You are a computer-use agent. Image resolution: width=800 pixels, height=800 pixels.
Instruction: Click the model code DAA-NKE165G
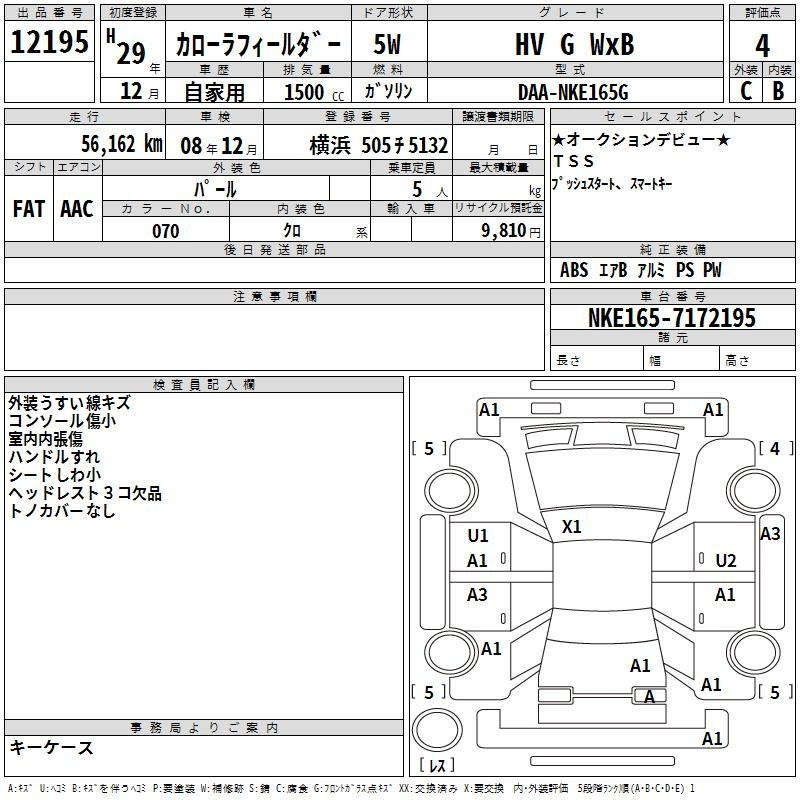573,92
